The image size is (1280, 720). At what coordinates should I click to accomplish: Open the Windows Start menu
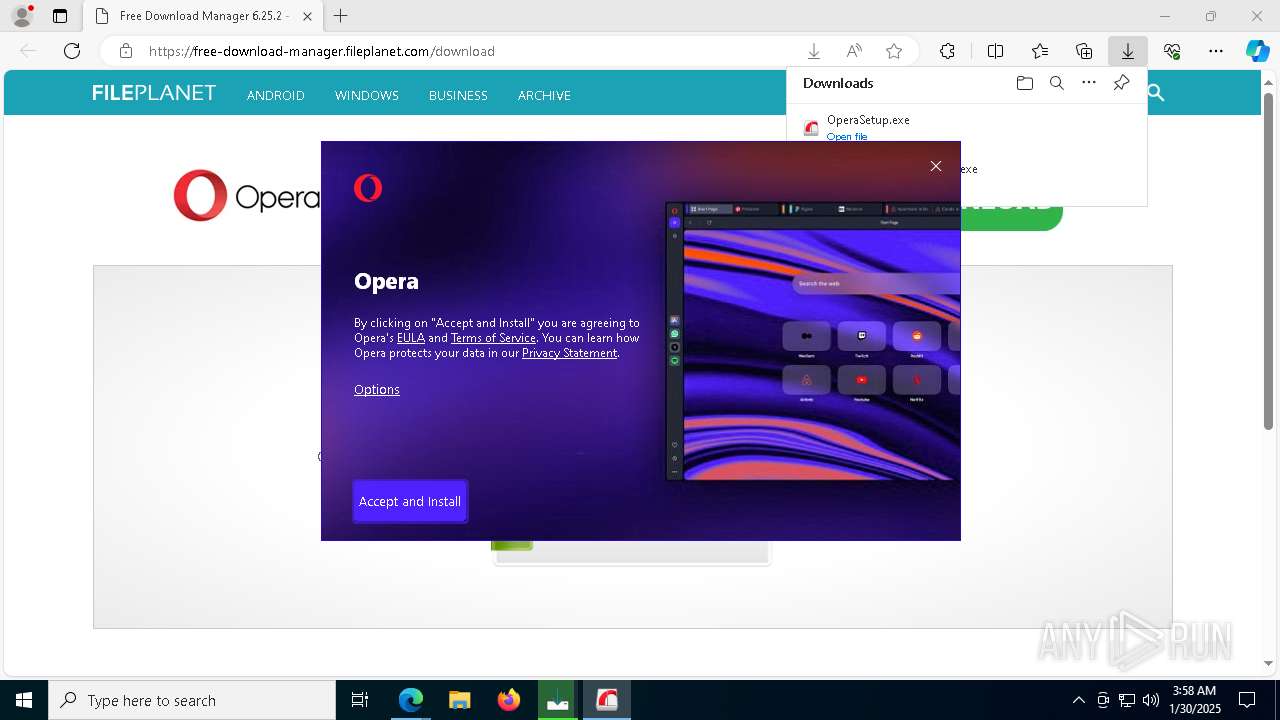pyautogui.click(x=24, y=700)
